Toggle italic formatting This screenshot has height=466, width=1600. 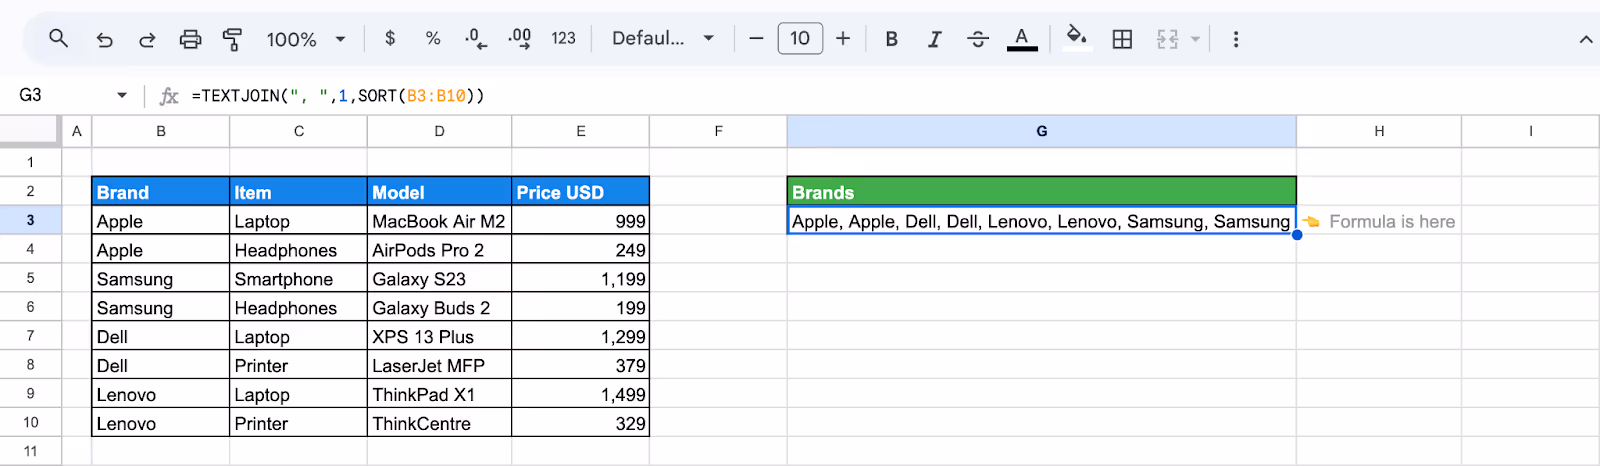pyautogui.click(x=934, y=38)
